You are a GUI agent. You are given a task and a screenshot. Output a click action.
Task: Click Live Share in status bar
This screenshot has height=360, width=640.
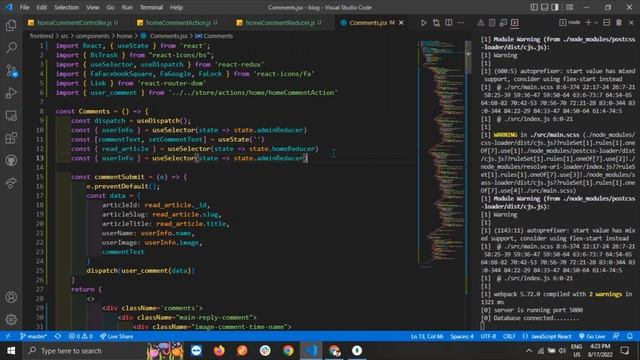tap(117, 336)
